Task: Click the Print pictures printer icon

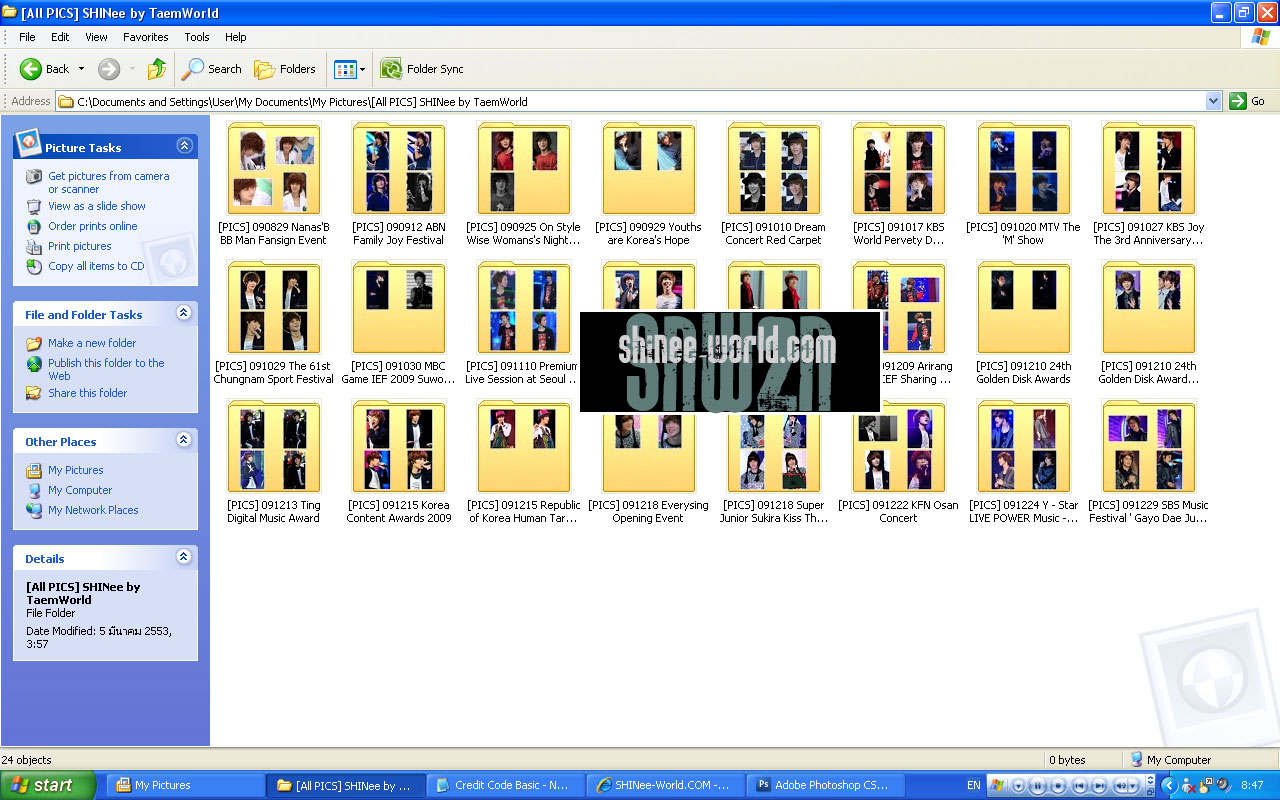Action: 34,246
